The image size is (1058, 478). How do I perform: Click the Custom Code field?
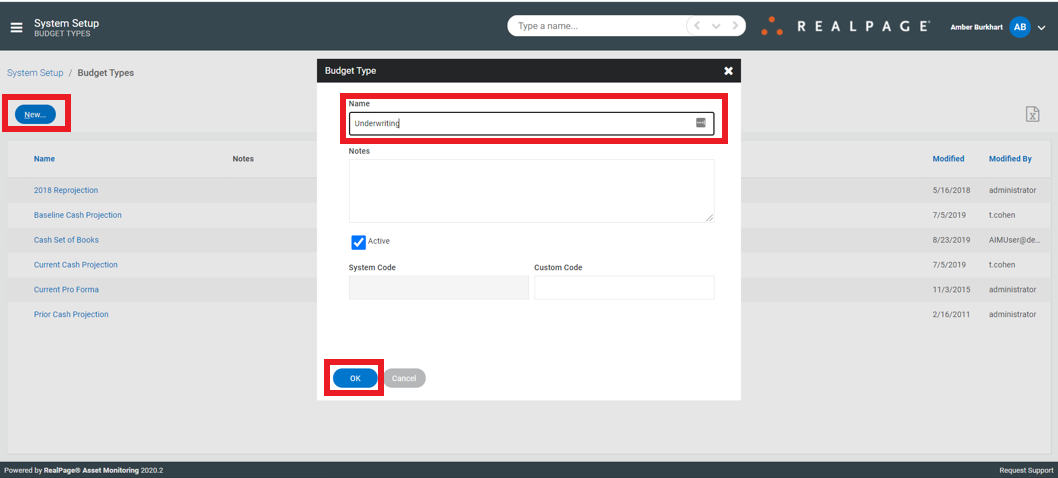click(x=624, y=288)
